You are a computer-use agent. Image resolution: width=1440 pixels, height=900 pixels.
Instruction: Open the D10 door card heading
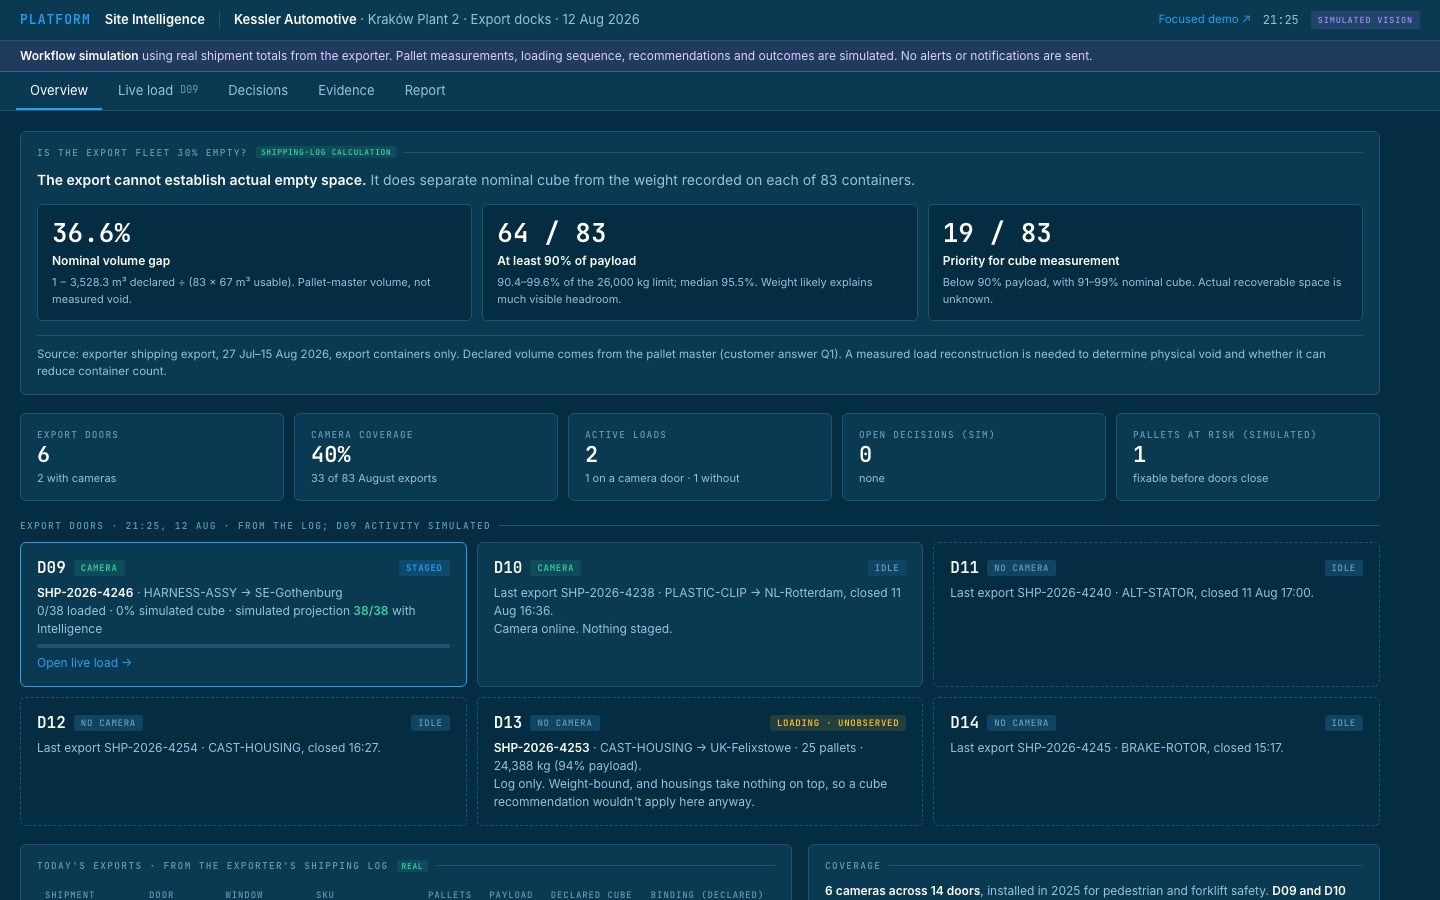click(508, 567)
